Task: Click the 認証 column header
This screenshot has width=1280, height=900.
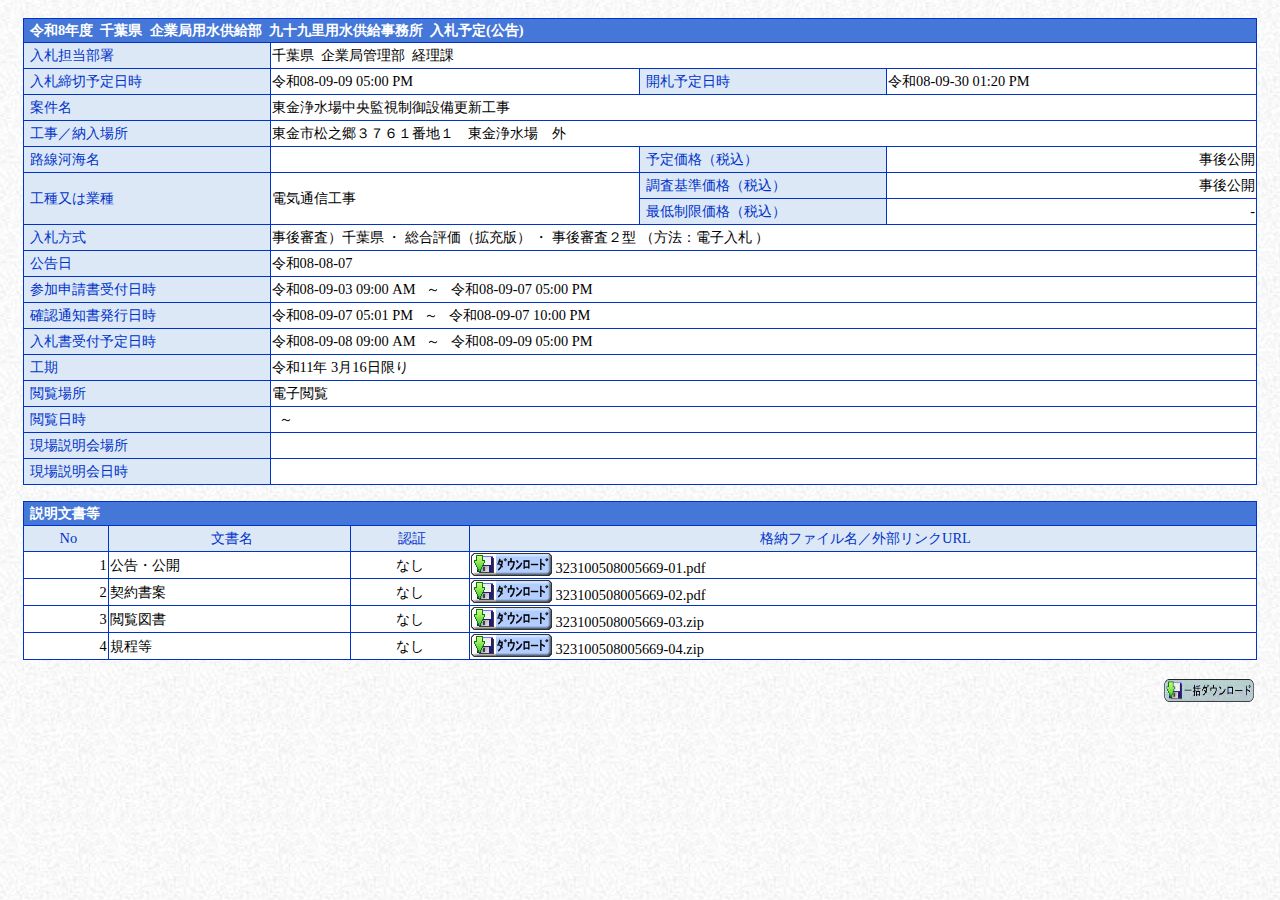Action: [x=410, y=538]
